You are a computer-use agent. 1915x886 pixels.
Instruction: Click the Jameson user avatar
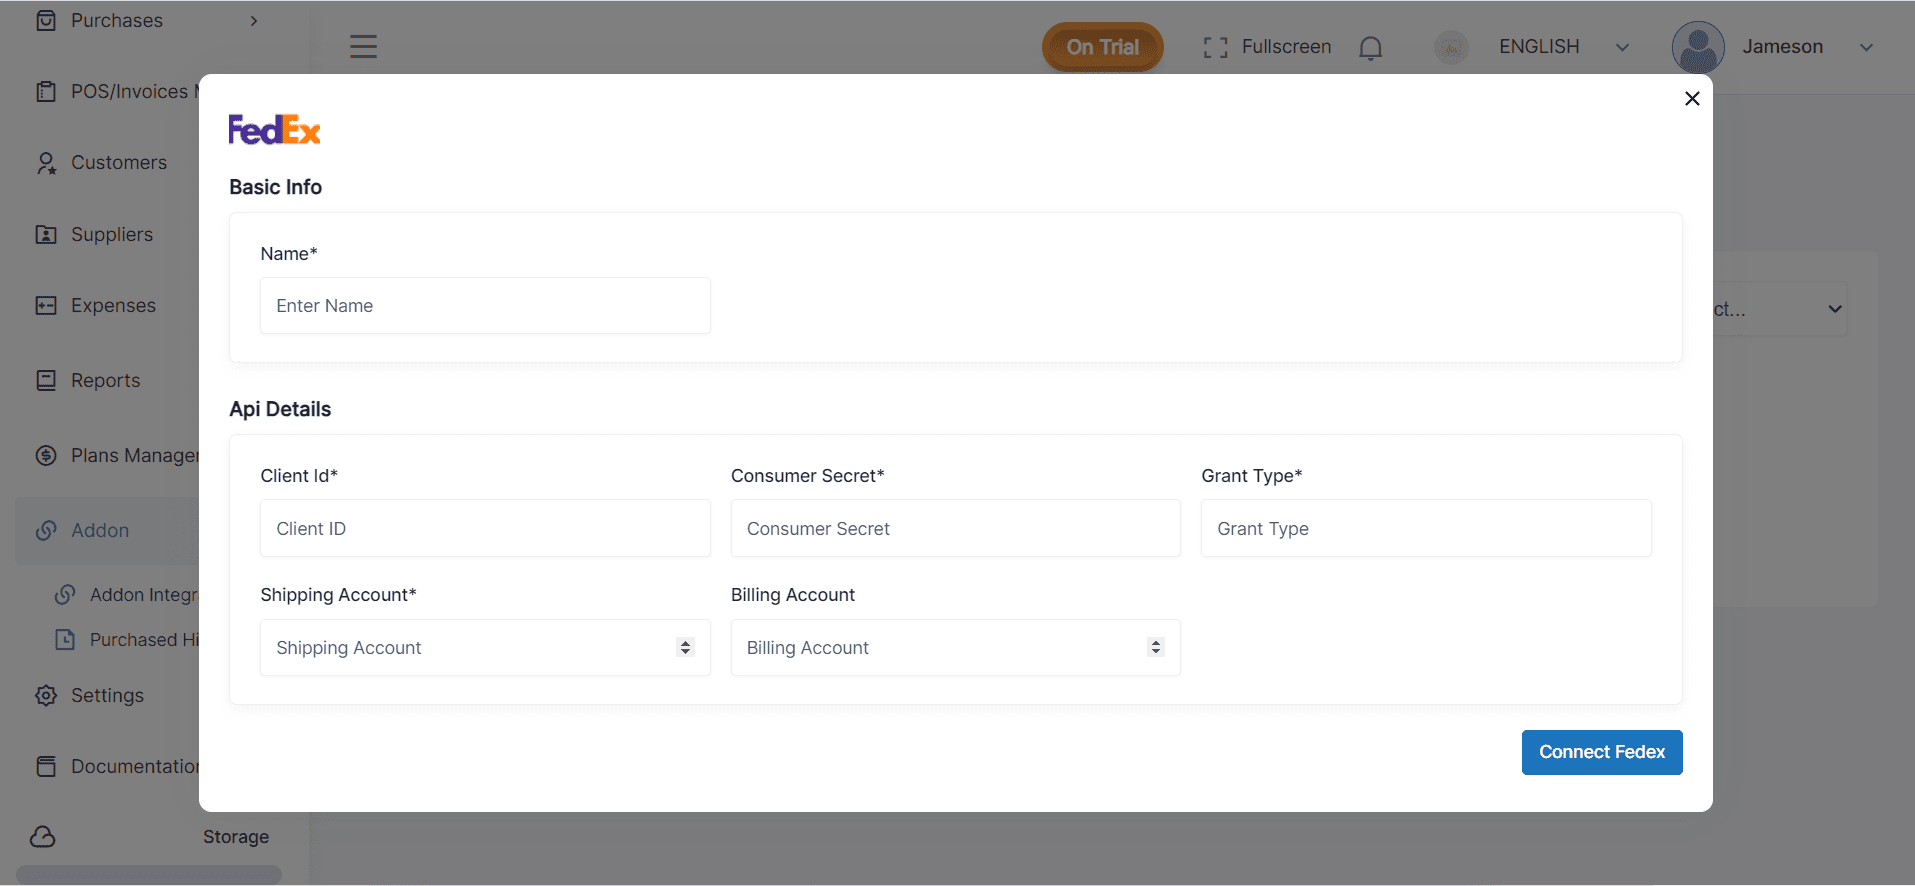tap(1698, 47)
